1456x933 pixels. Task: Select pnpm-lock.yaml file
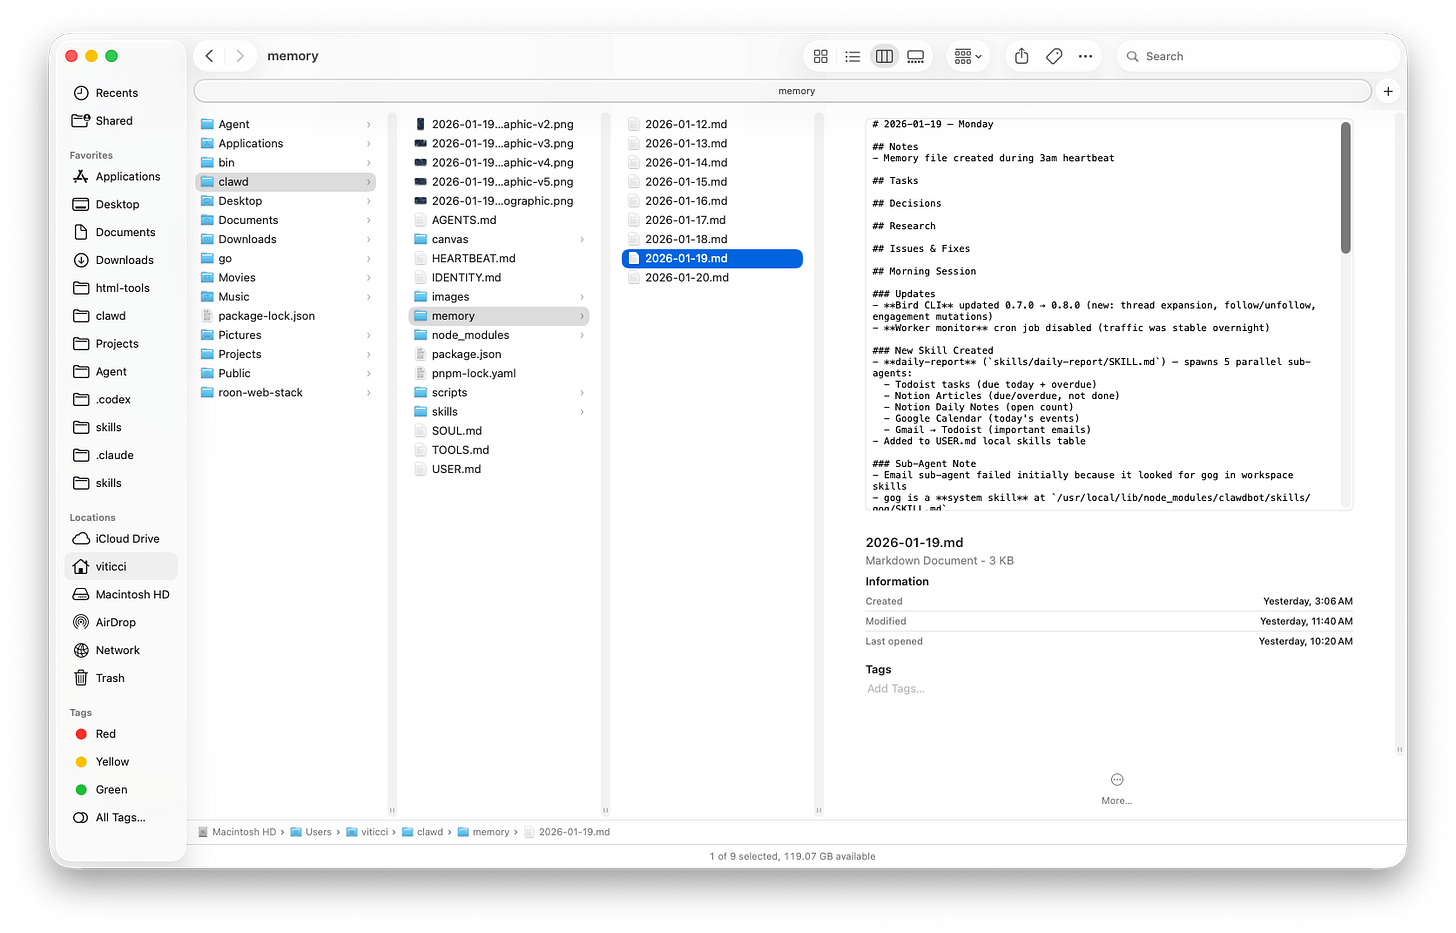(498, 374)
